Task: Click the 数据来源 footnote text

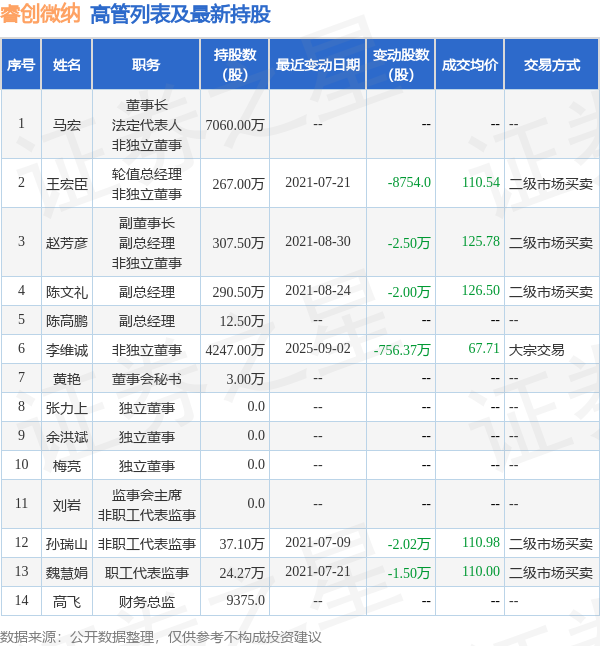Action: 161,637
